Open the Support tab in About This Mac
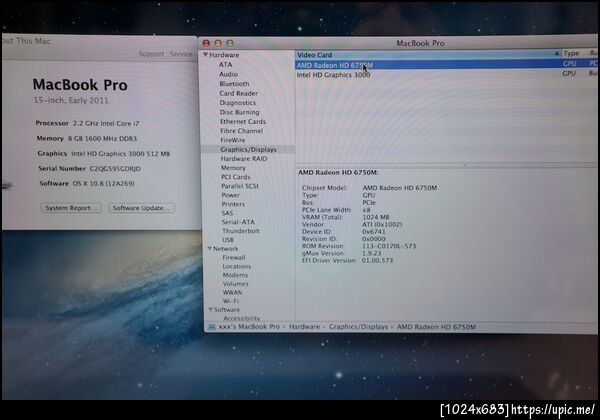This screenshot has height=420, width=600. point(152,54)
